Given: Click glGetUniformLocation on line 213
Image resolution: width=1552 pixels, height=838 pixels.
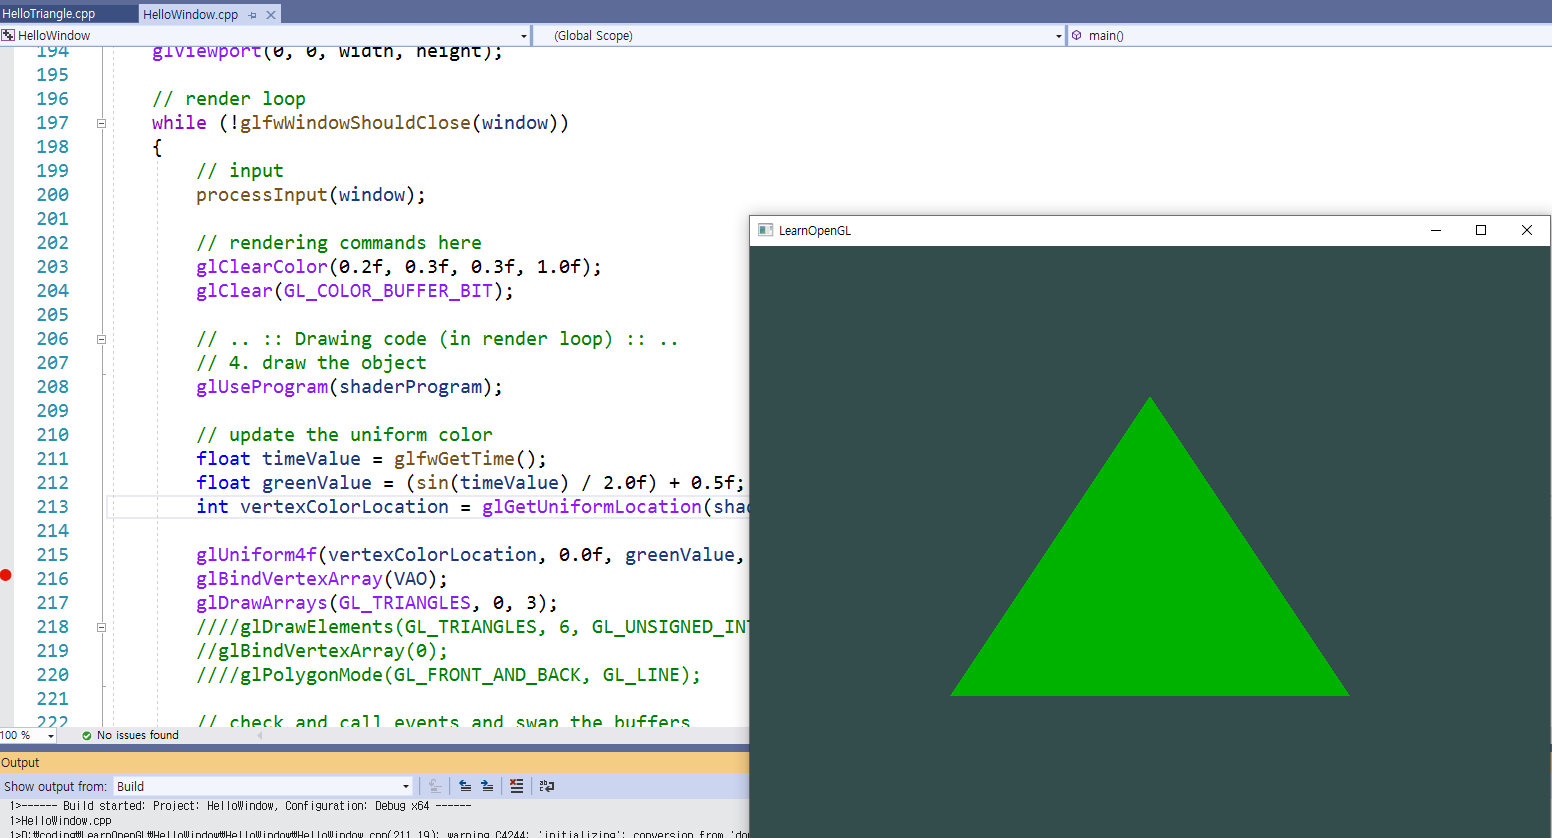Looking at the screenshot, I should [592, 507].
